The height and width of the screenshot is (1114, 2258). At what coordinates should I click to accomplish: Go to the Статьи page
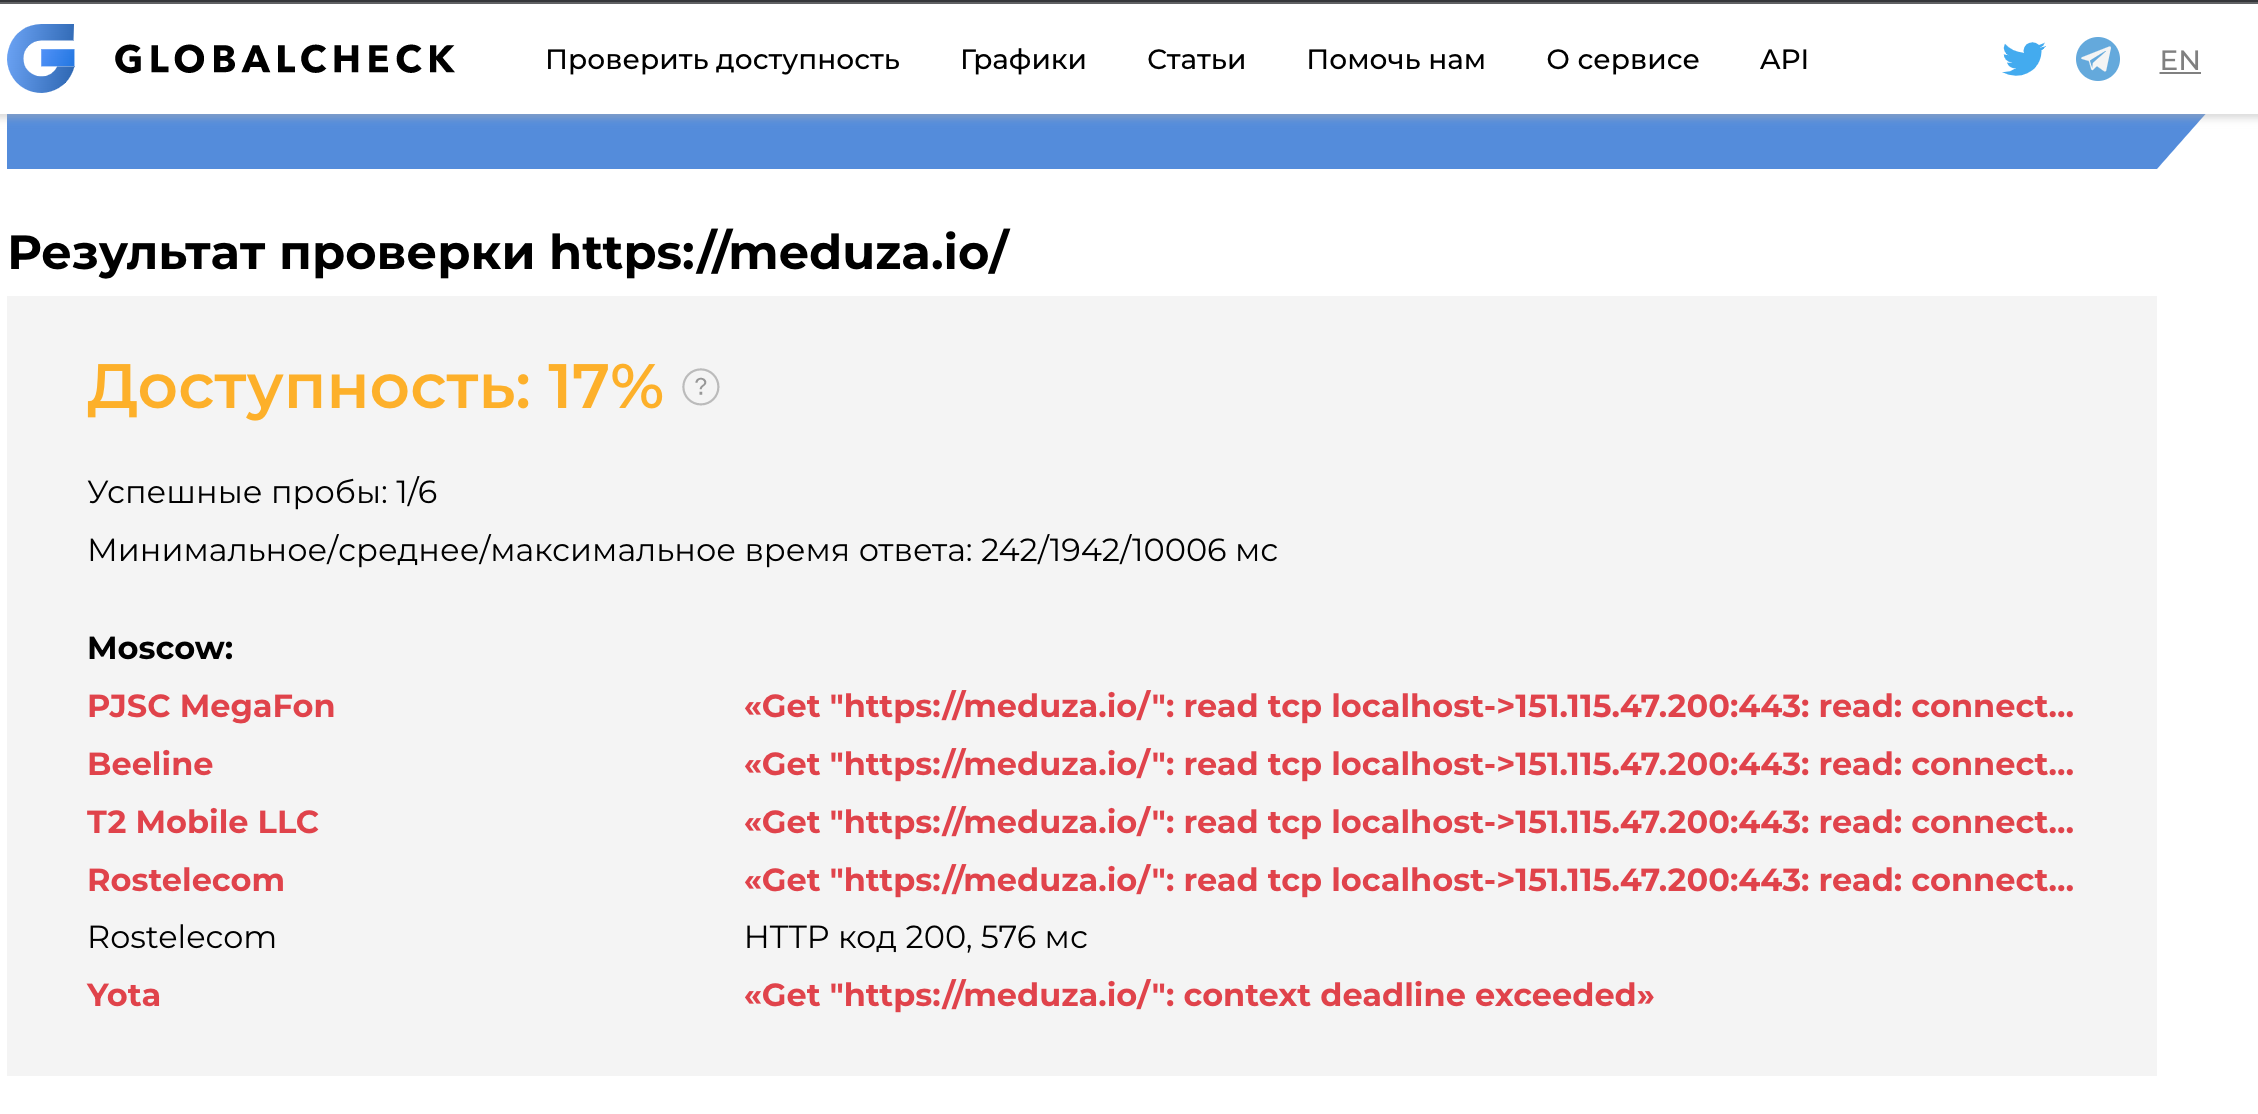click(x=1196, y=59)
